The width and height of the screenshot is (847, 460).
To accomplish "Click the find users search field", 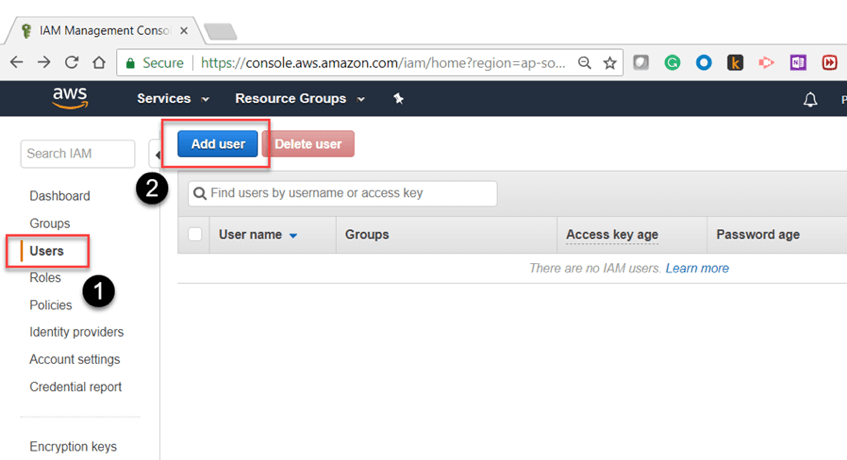I will (342, 193).
